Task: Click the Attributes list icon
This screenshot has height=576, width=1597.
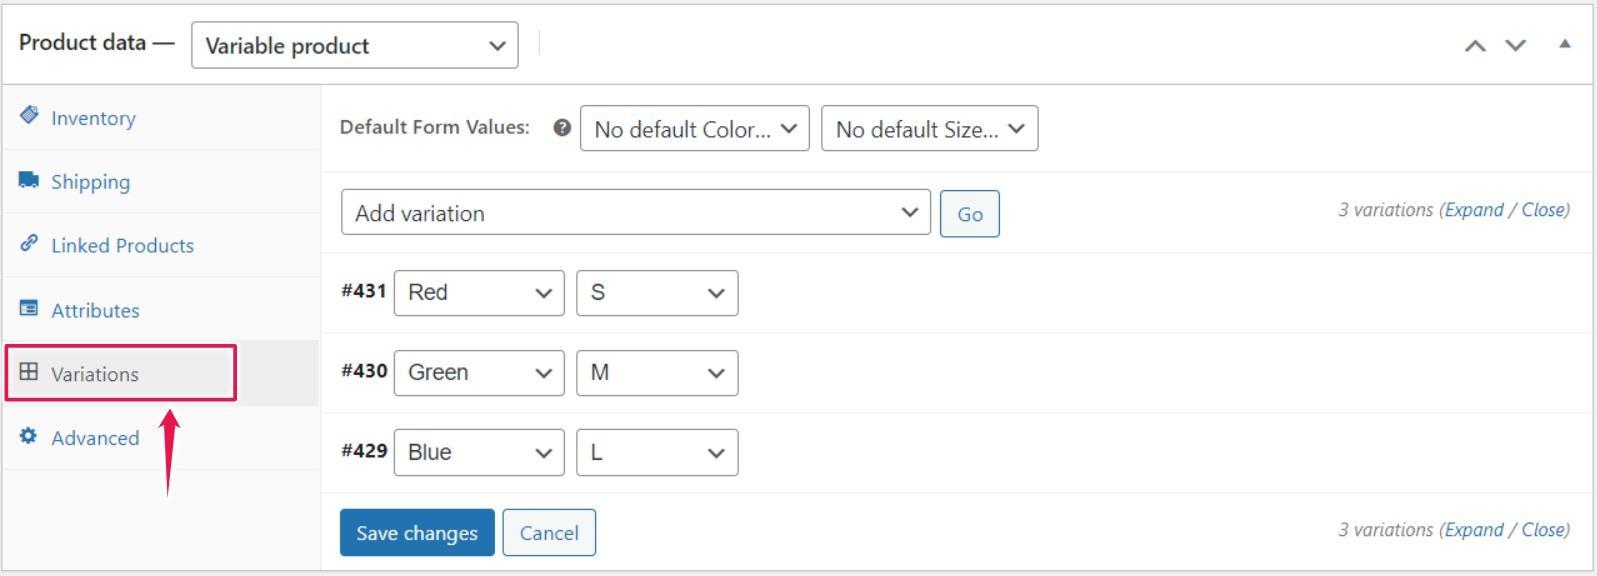Action: [29, 308]
